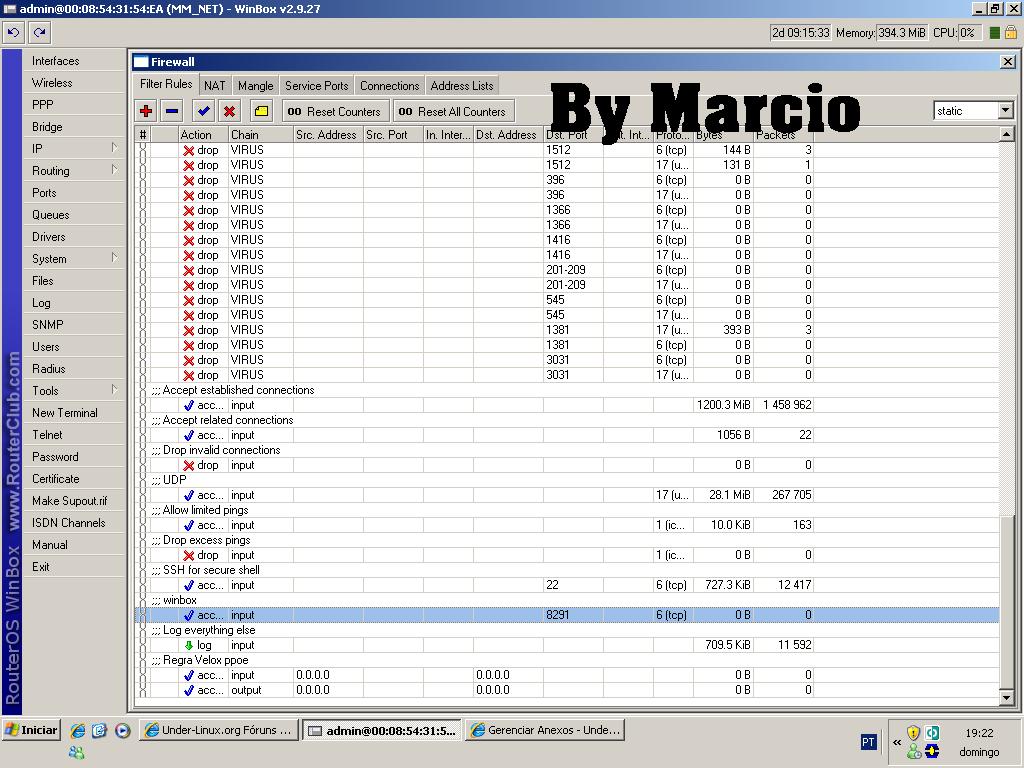Remove selected rule with blue minus icon
The image size is (1024, 768).
pyautogui.click(x=172, y=111)
